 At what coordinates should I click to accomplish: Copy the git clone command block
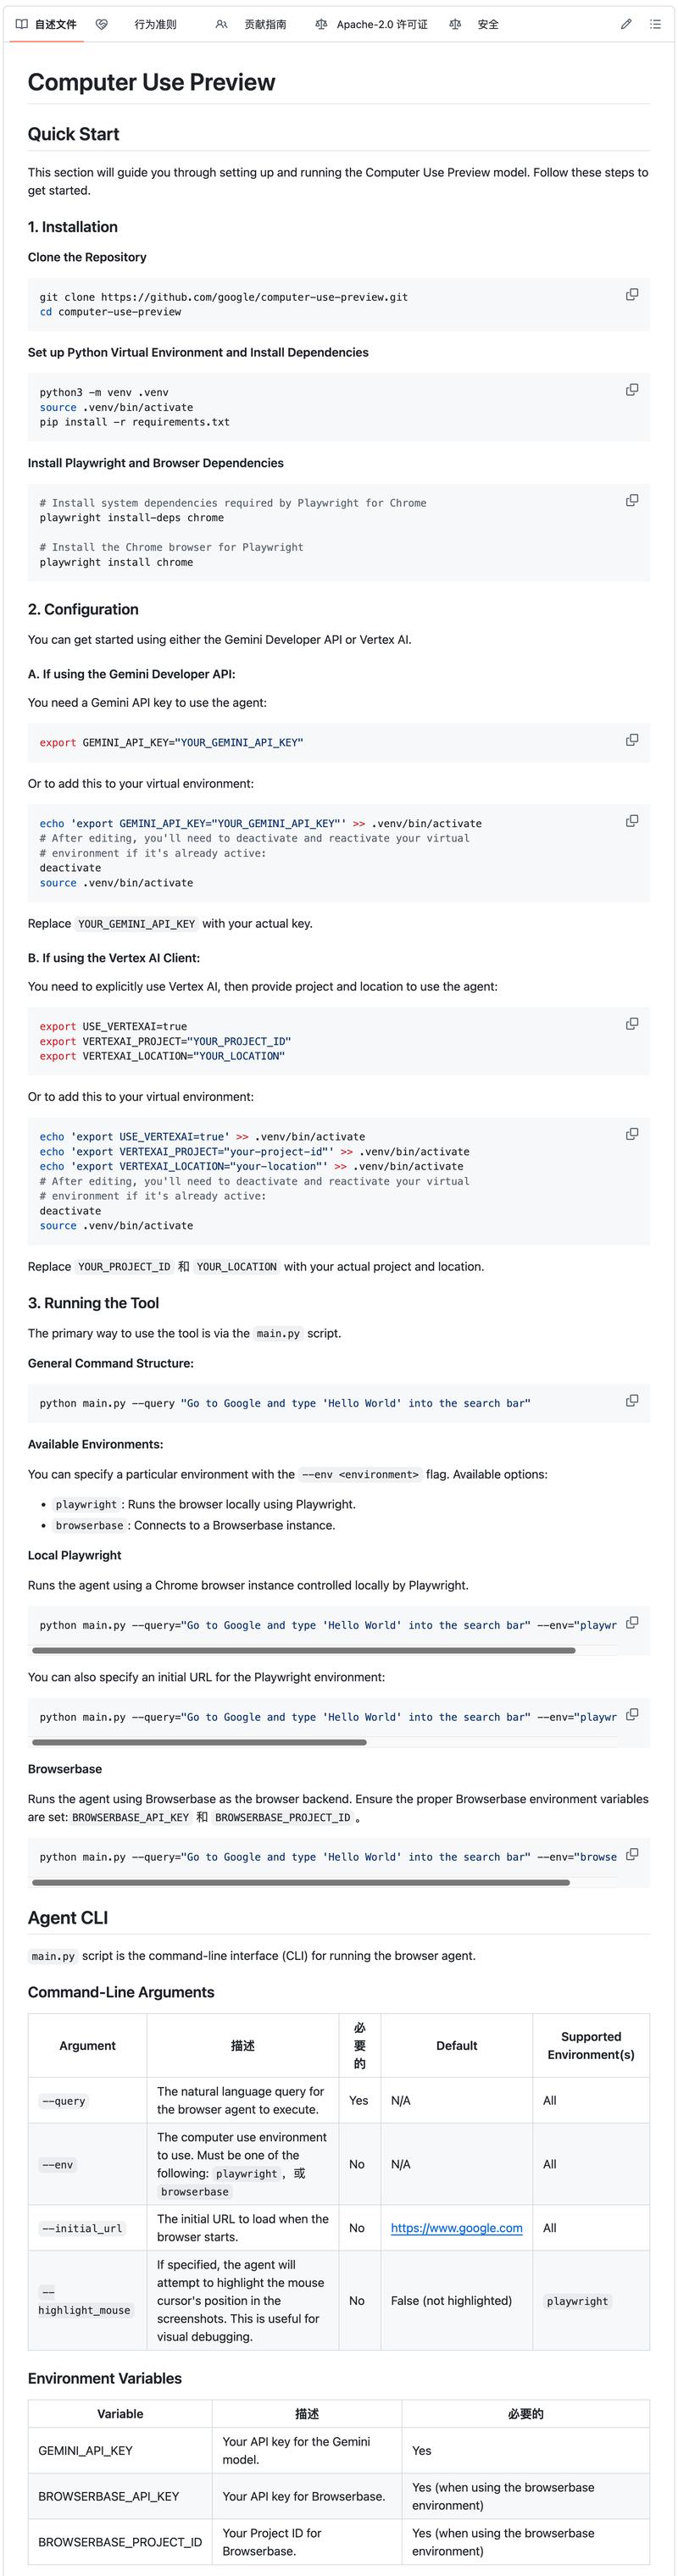coord(632,294)
